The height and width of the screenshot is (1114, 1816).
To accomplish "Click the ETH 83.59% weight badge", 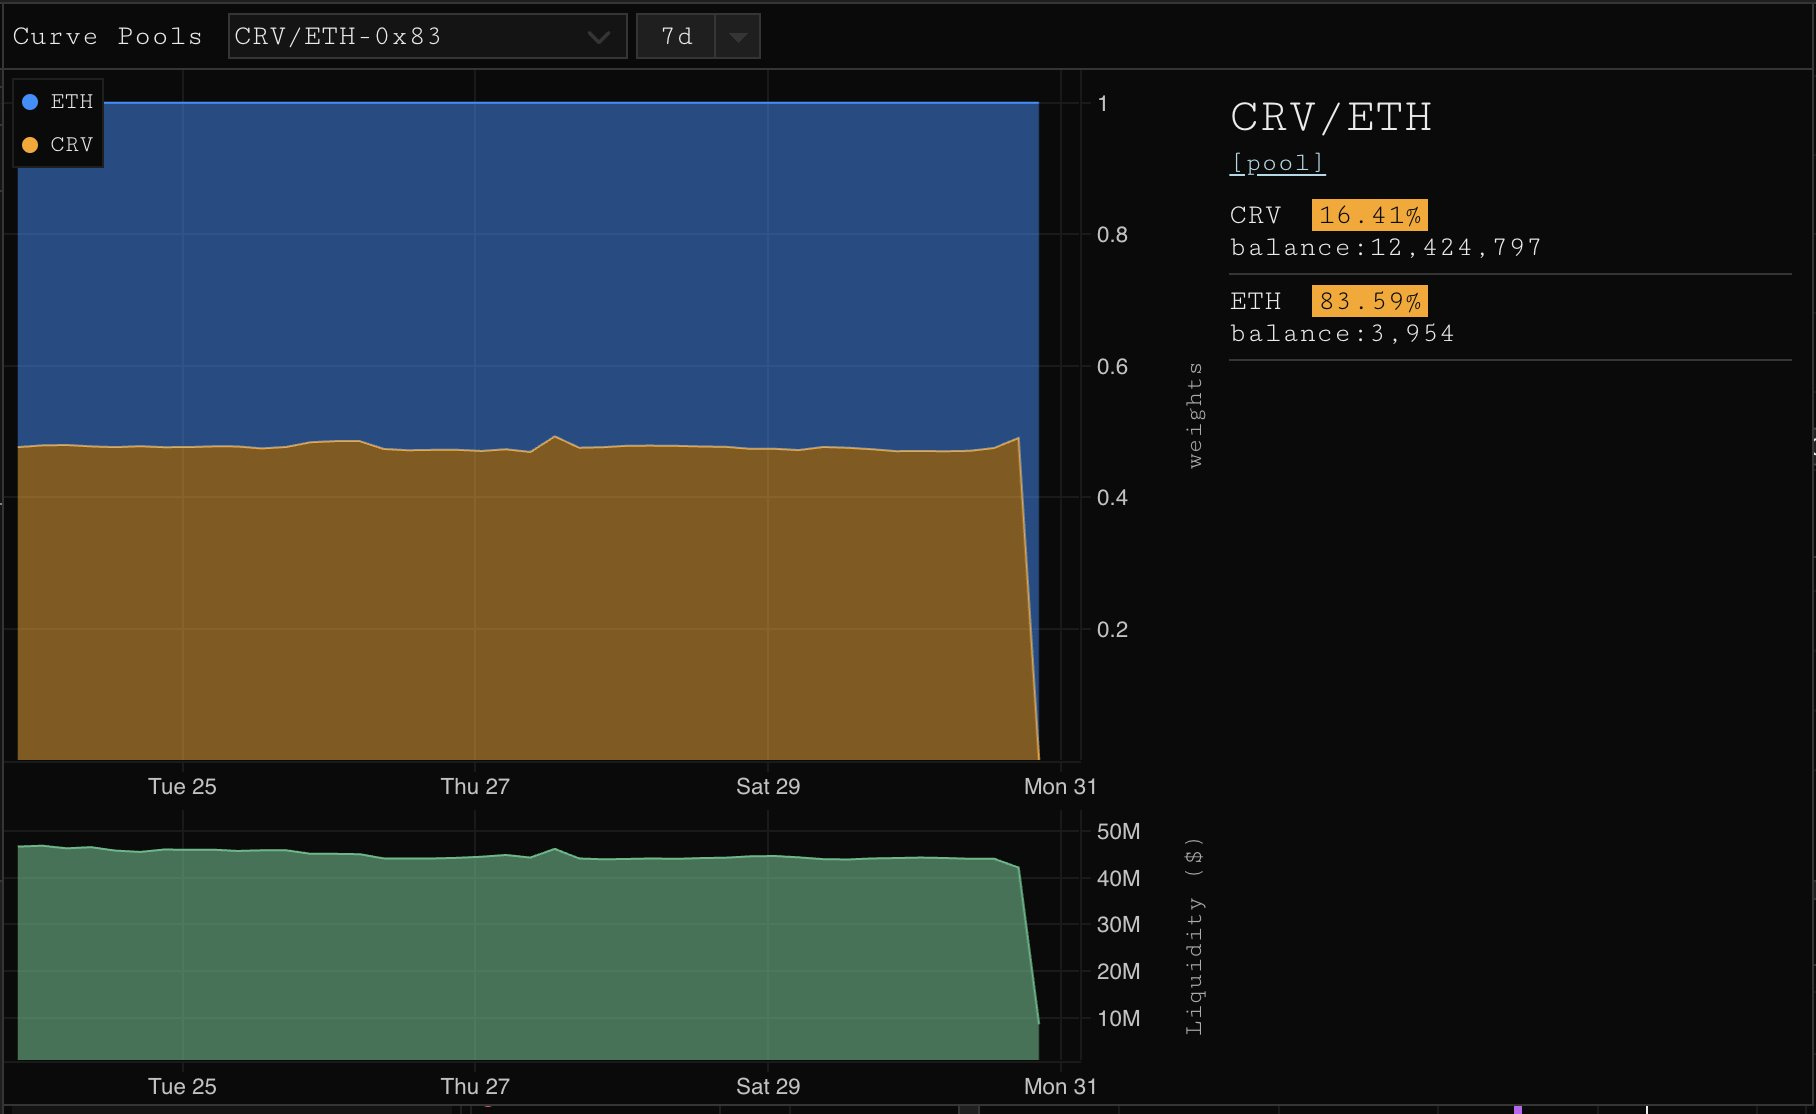I will point(1369,301).
